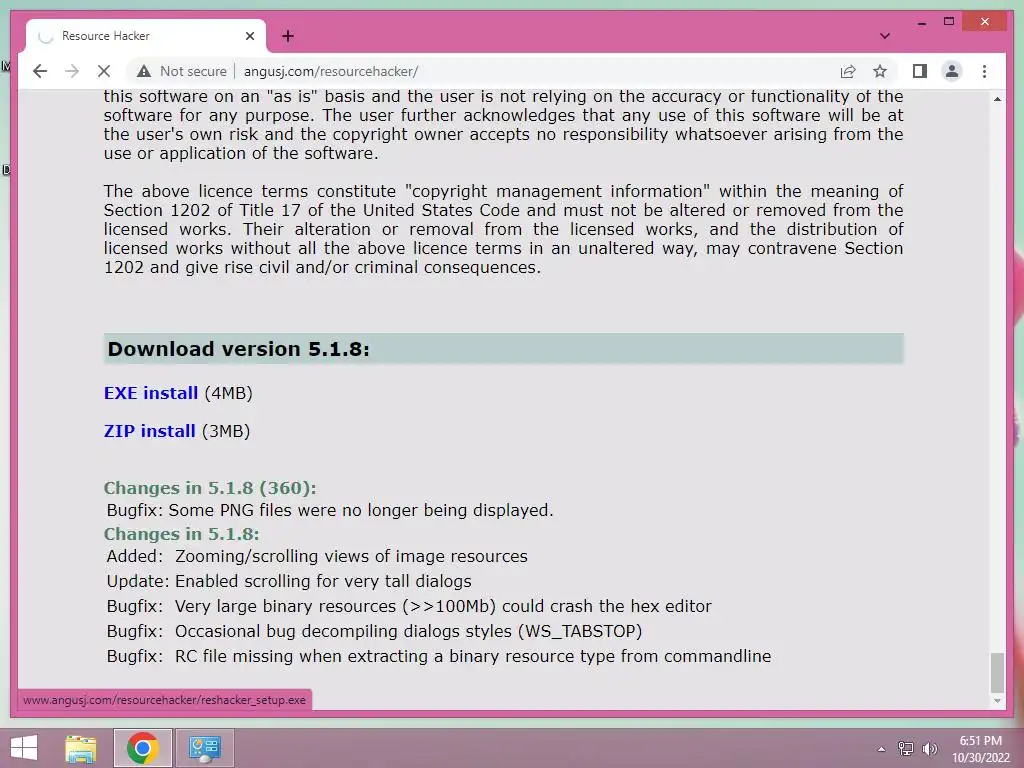Click the scrollbar down arrow

point(997,701)
